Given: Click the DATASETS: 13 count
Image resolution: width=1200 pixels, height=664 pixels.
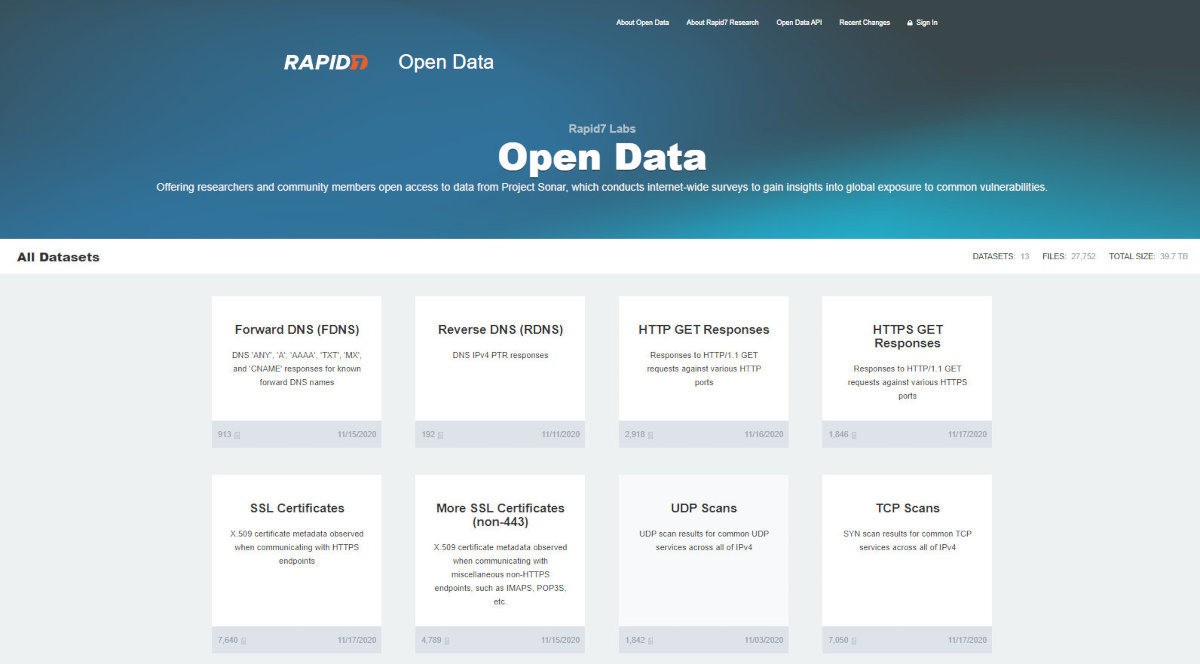Looking at the screenshot, I should [1001, 257].
